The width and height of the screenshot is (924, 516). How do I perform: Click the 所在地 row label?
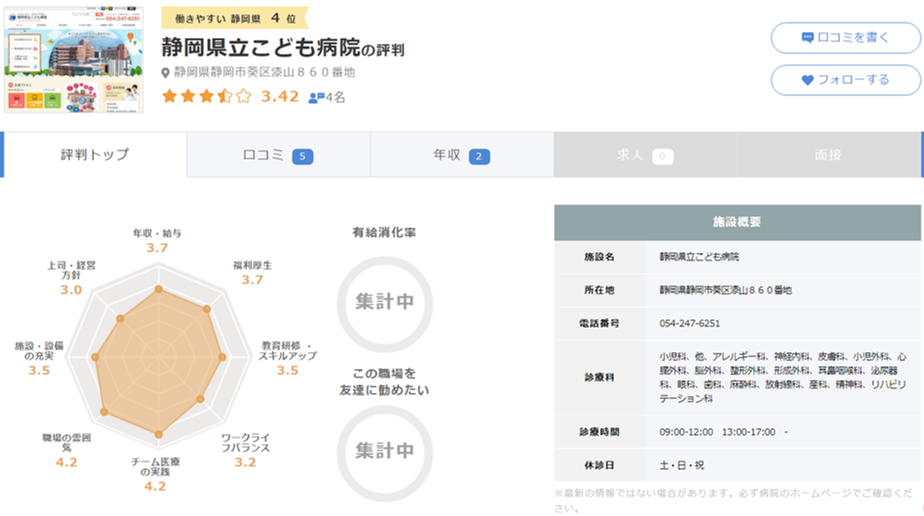(599, 290)
